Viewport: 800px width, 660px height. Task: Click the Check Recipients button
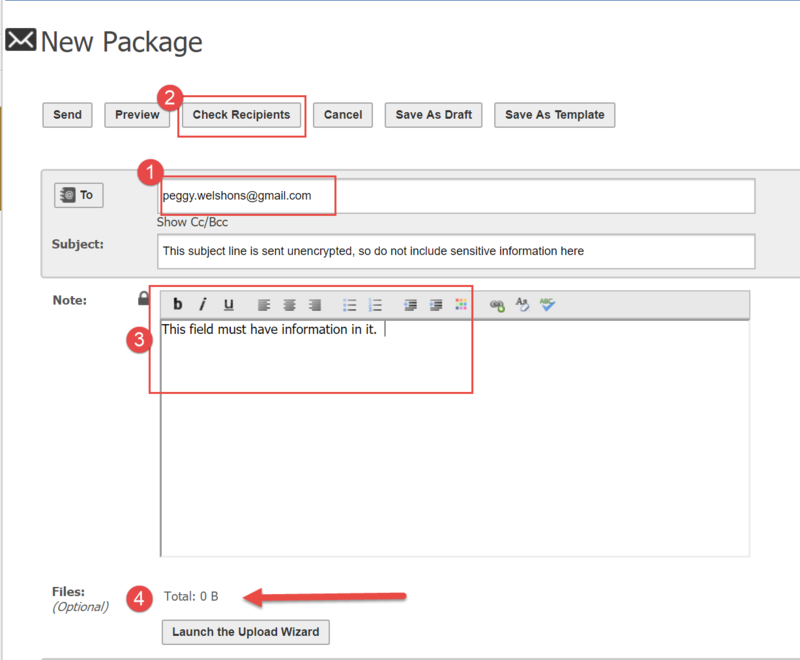coord(241,115)
